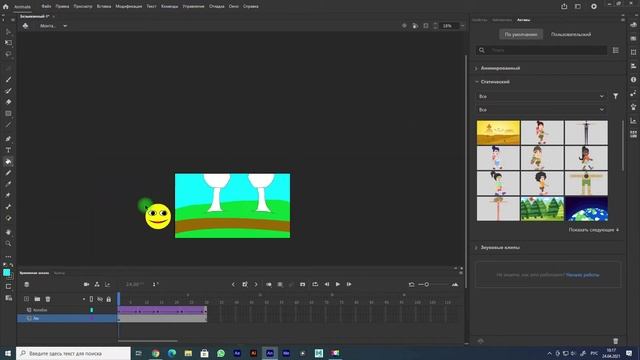Viewport: 640px width, 360px height.
Task: Click the Play button in timeline
Action: pyautogui.click(x=338, y=284)
